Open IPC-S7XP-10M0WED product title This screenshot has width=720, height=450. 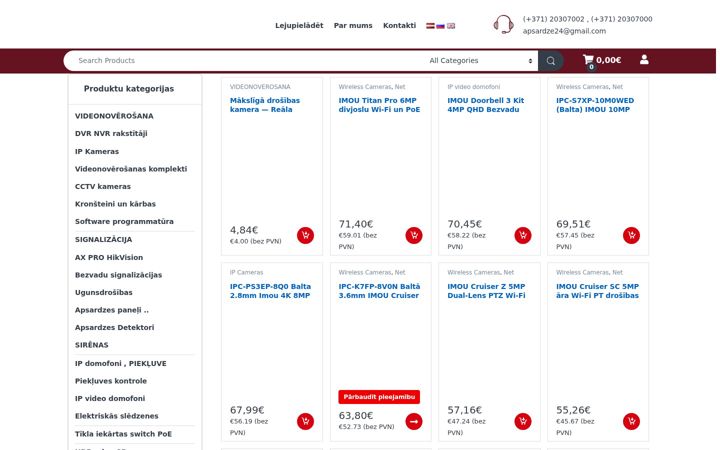pos(595,105)
